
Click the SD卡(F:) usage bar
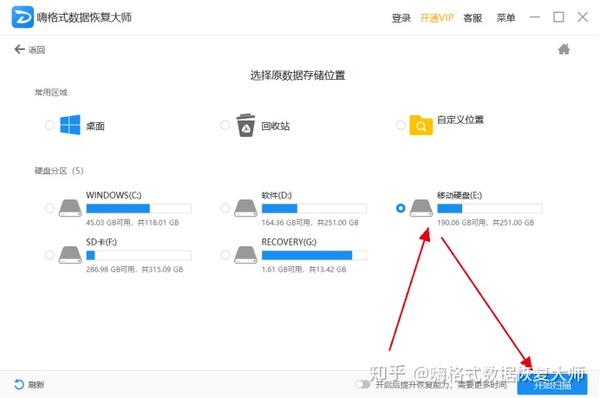tap(139, 255)
